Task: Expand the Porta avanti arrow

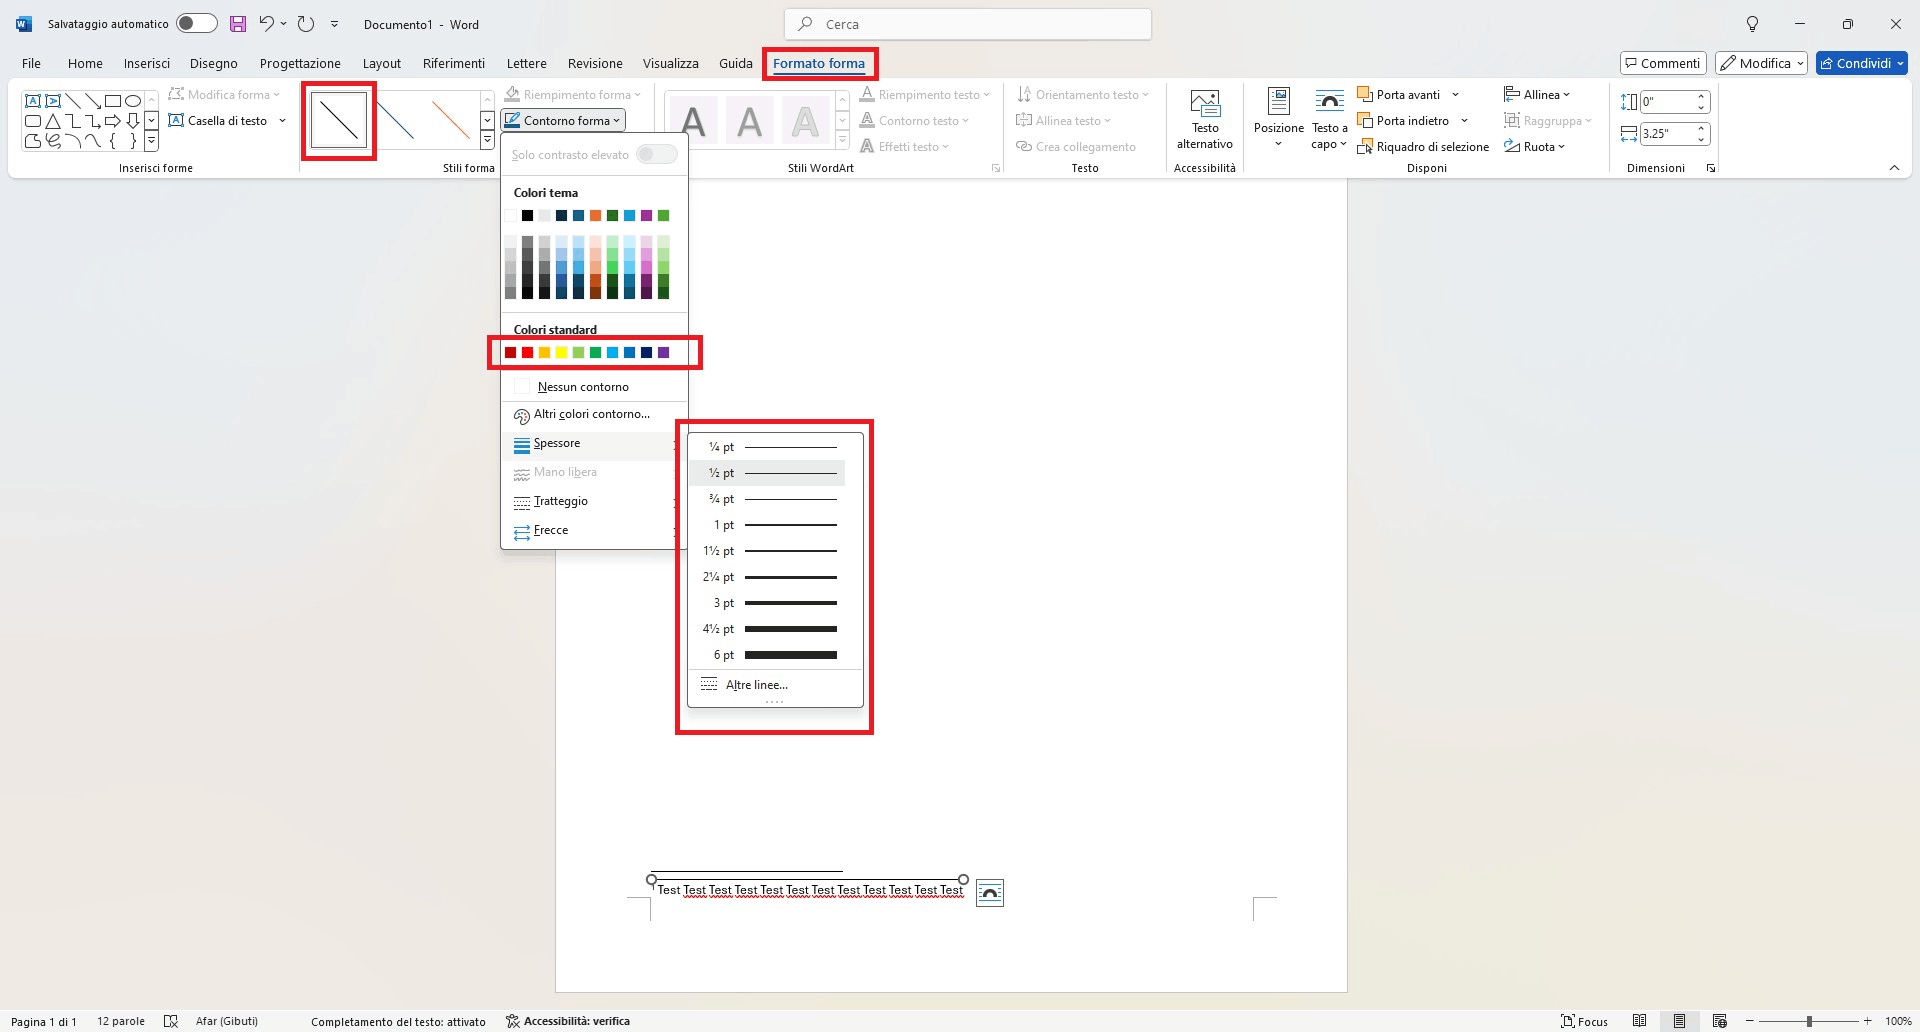Action: tap(1455, 95)
